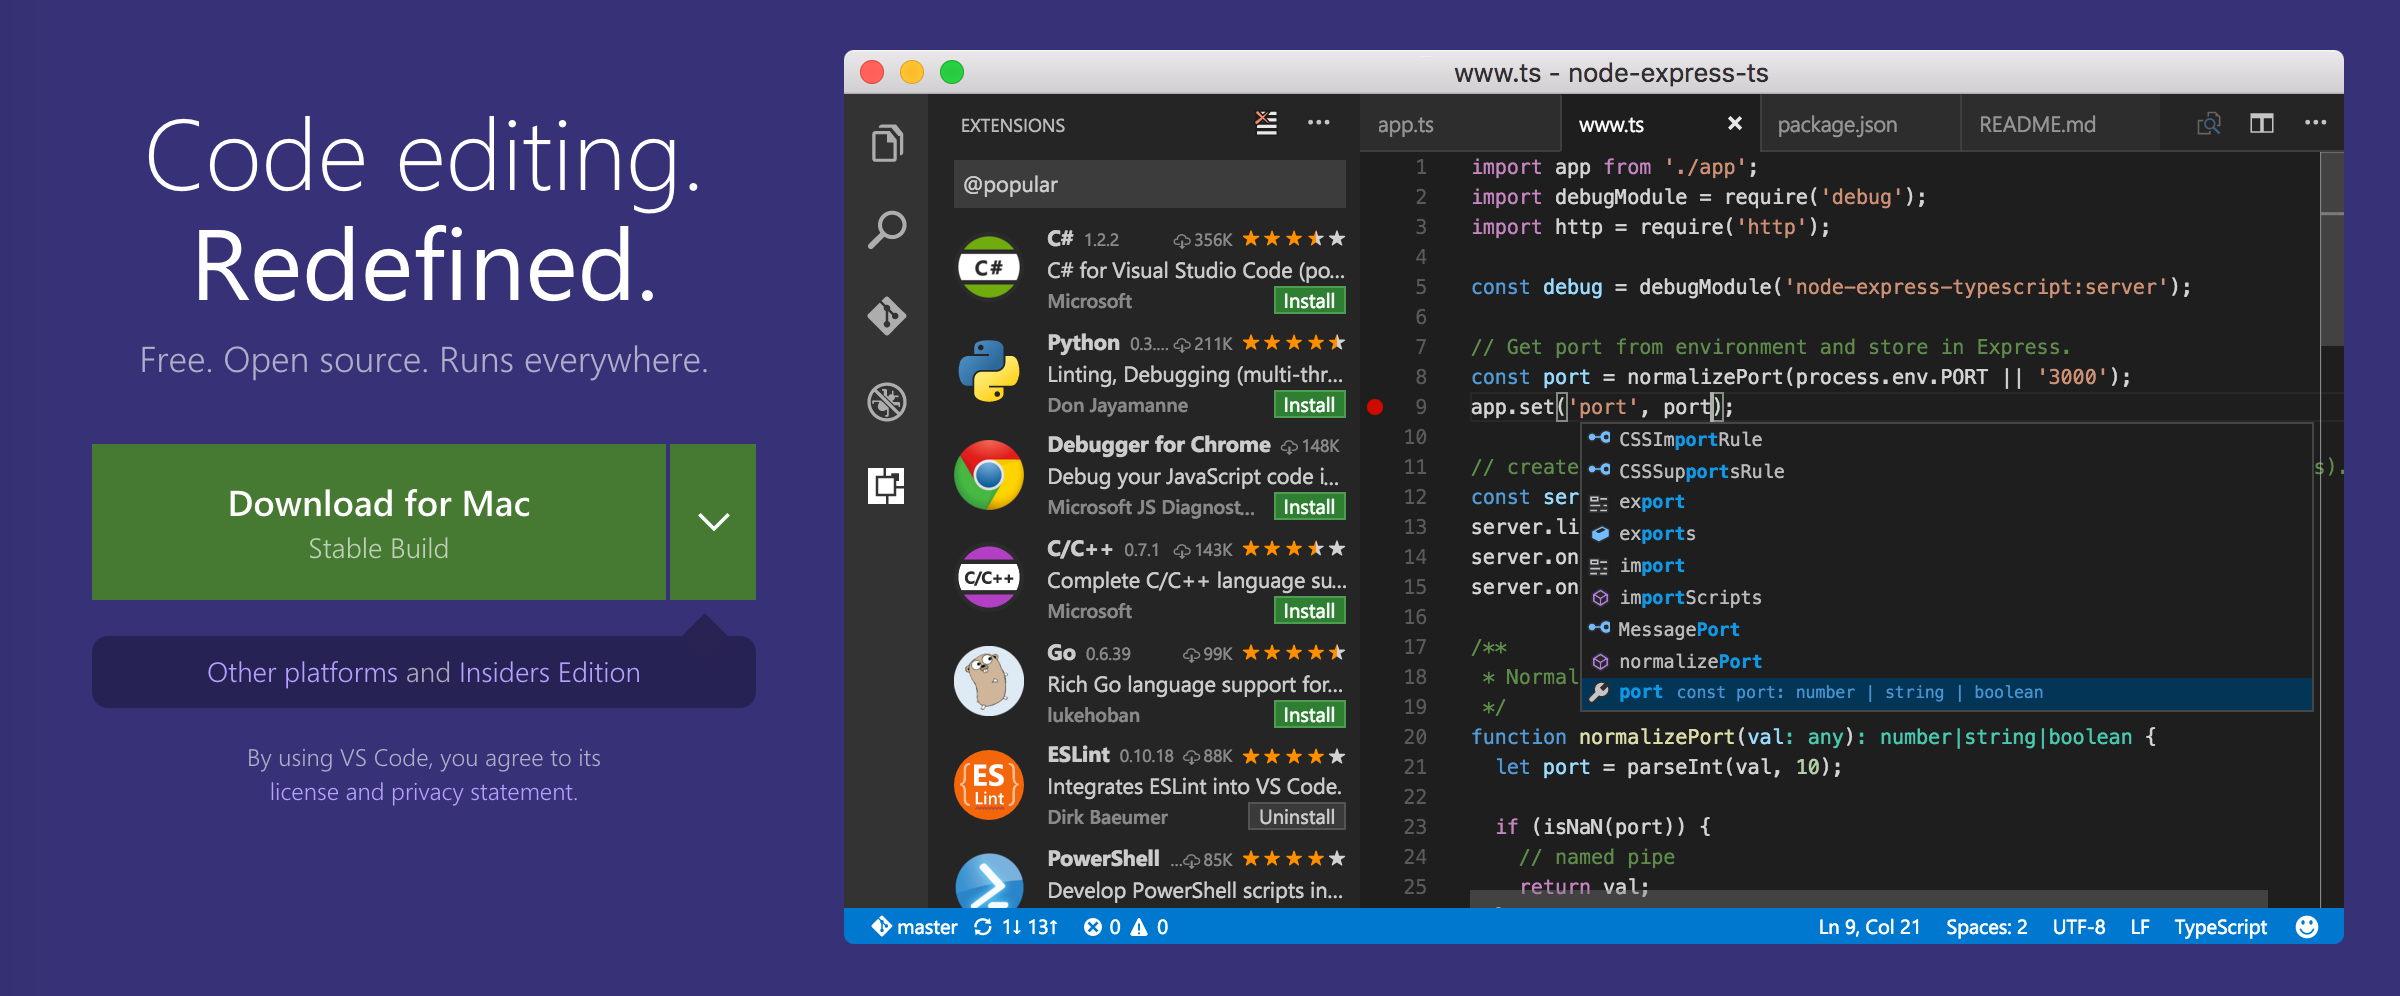This screenshot has width=2400, height=996.
Task: Expand the download options dropdown arrow
Action: 713,522
